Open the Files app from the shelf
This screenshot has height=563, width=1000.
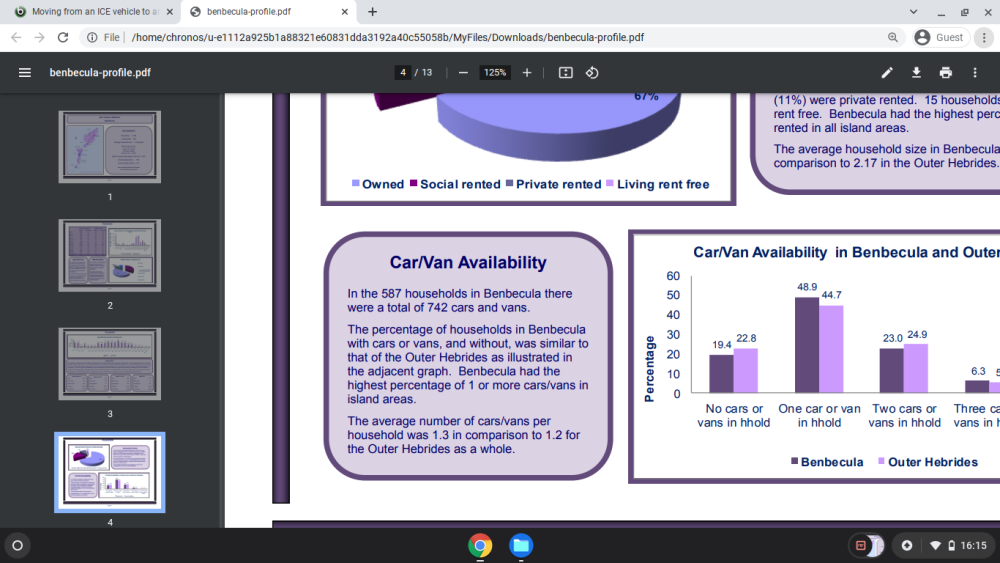coord(521,546)
